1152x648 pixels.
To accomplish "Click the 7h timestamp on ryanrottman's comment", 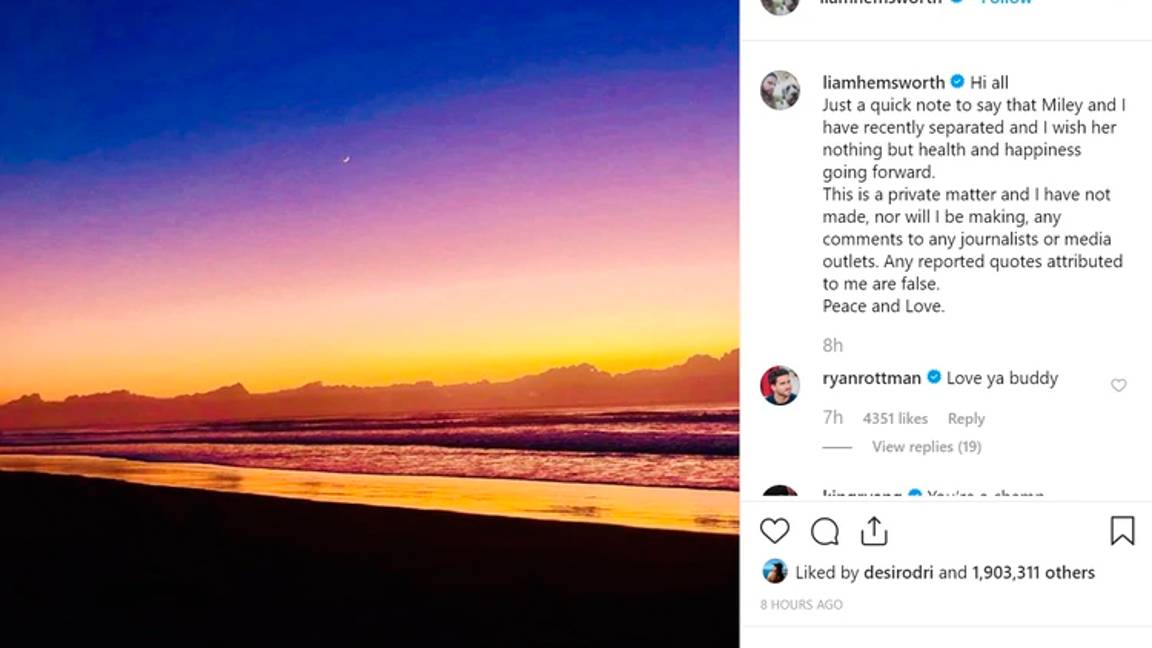I will point(832,418).
